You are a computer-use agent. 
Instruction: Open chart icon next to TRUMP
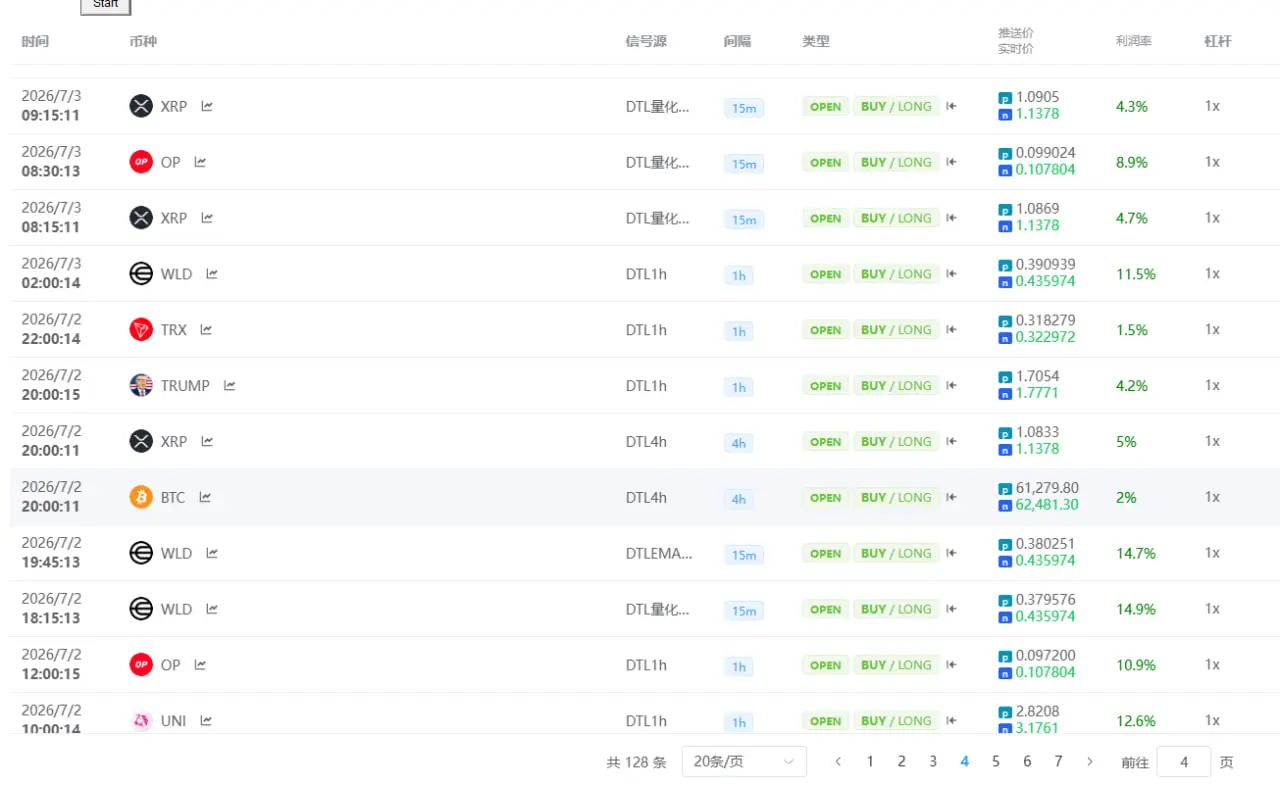click(229, 386)
